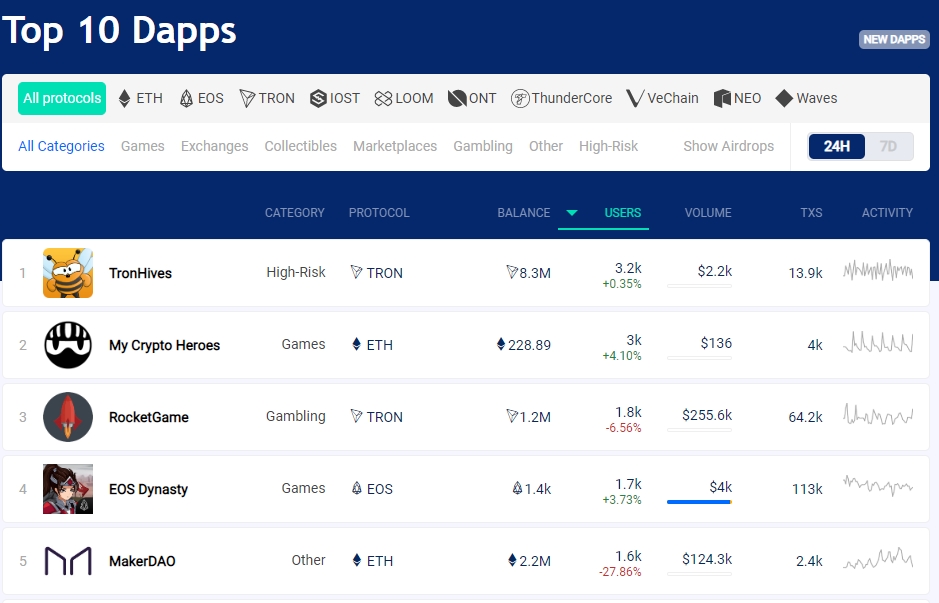The width and height of the screenshot is (939, 603).
Task: Show the Exchanges category
Action: (214, 146)
